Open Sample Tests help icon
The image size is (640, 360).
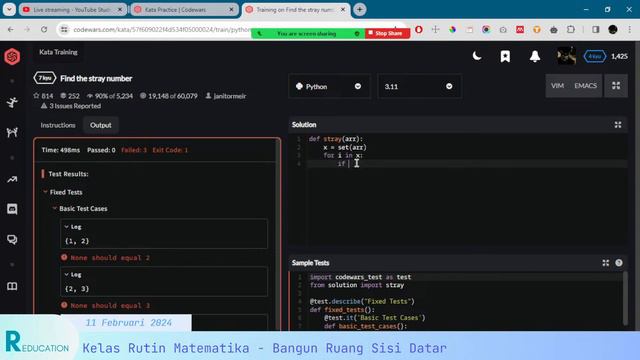[619, 263]
